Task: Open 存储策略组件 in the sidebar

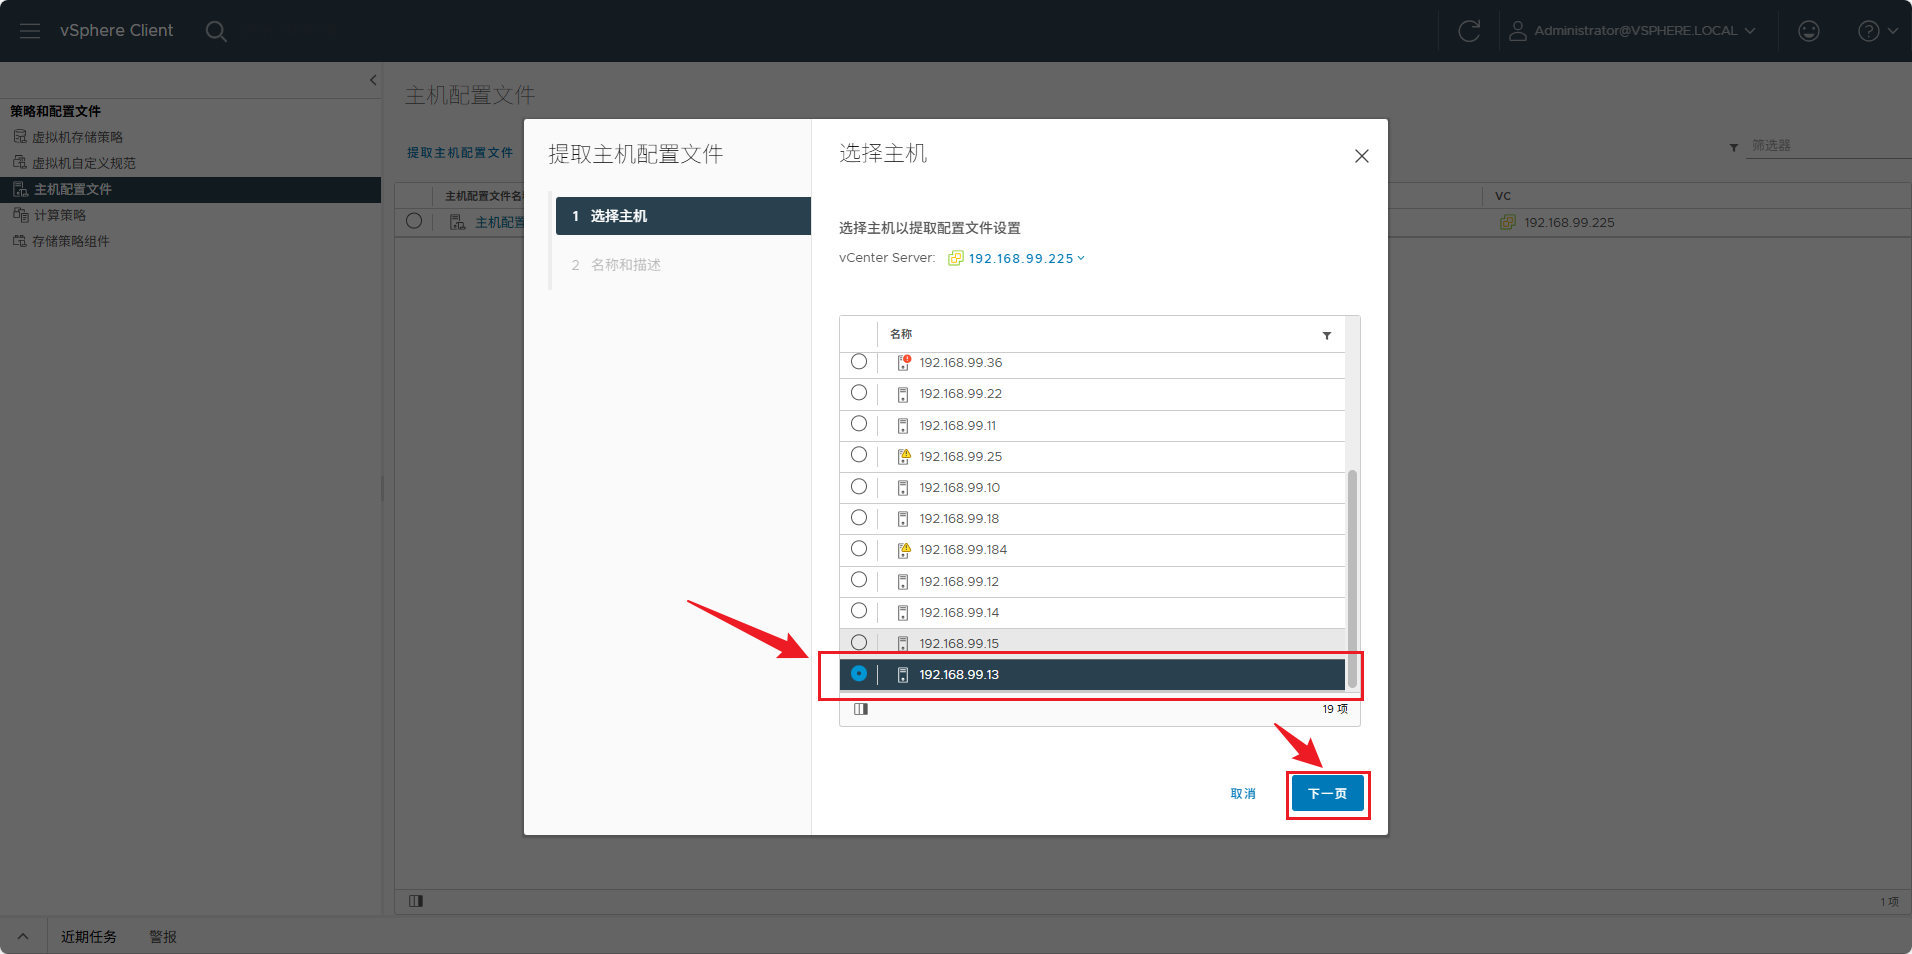Action: (x=71, y=241)
